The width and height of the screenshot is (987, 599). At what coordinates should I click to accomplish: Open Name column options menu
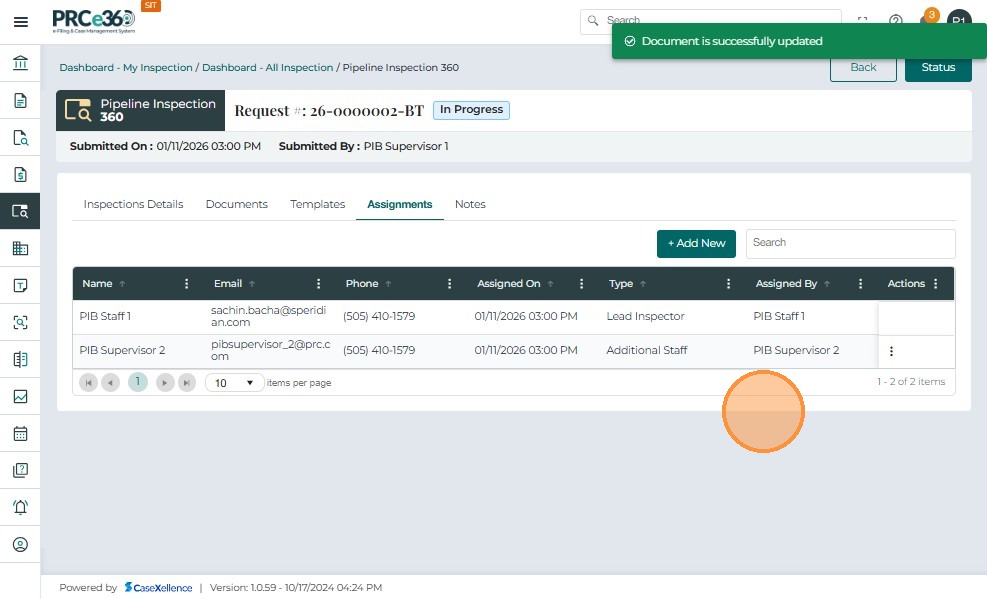[x=186, y=284]
